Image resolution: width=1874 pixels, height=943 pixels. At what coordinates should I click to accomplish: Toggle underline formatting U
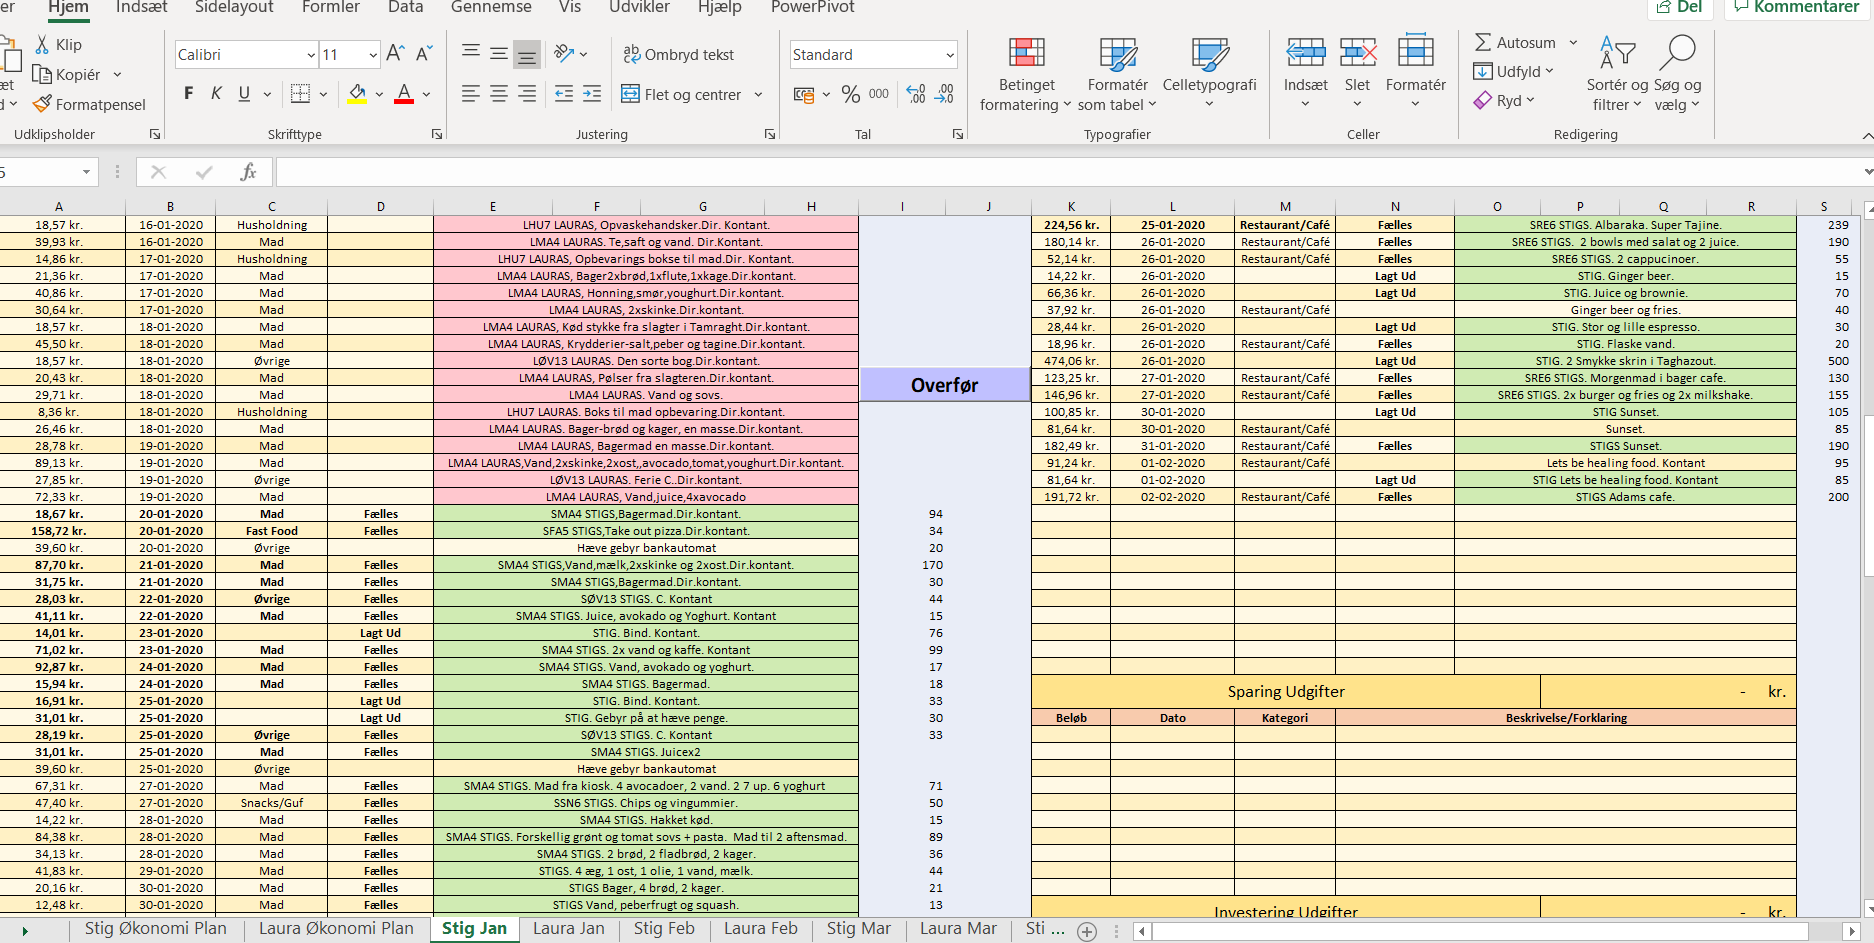pos(244,94)
